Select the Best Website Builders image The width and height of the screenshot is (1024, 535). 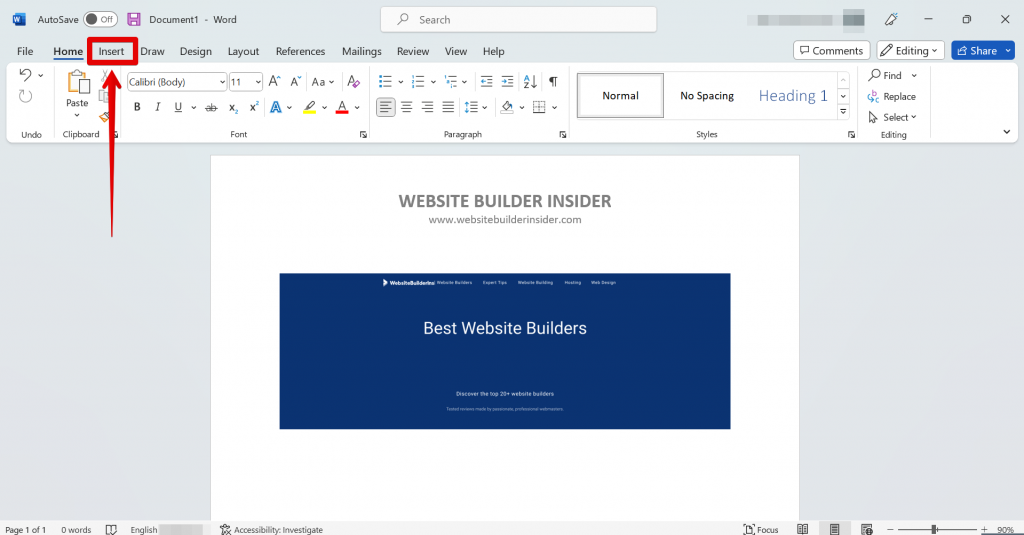click(x=505, y=351)
